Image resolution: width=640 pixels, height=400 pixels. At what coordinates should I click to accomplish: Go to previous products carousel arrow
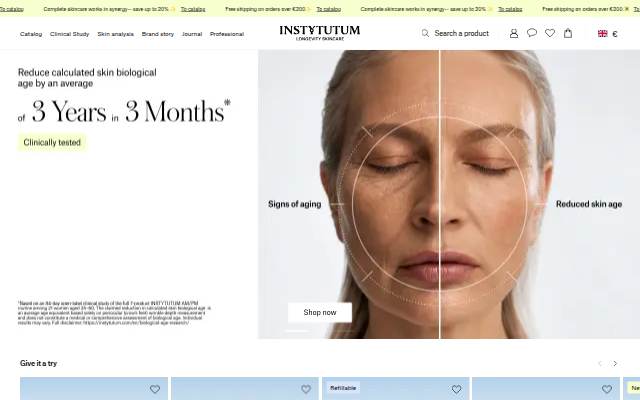(600, 363)
